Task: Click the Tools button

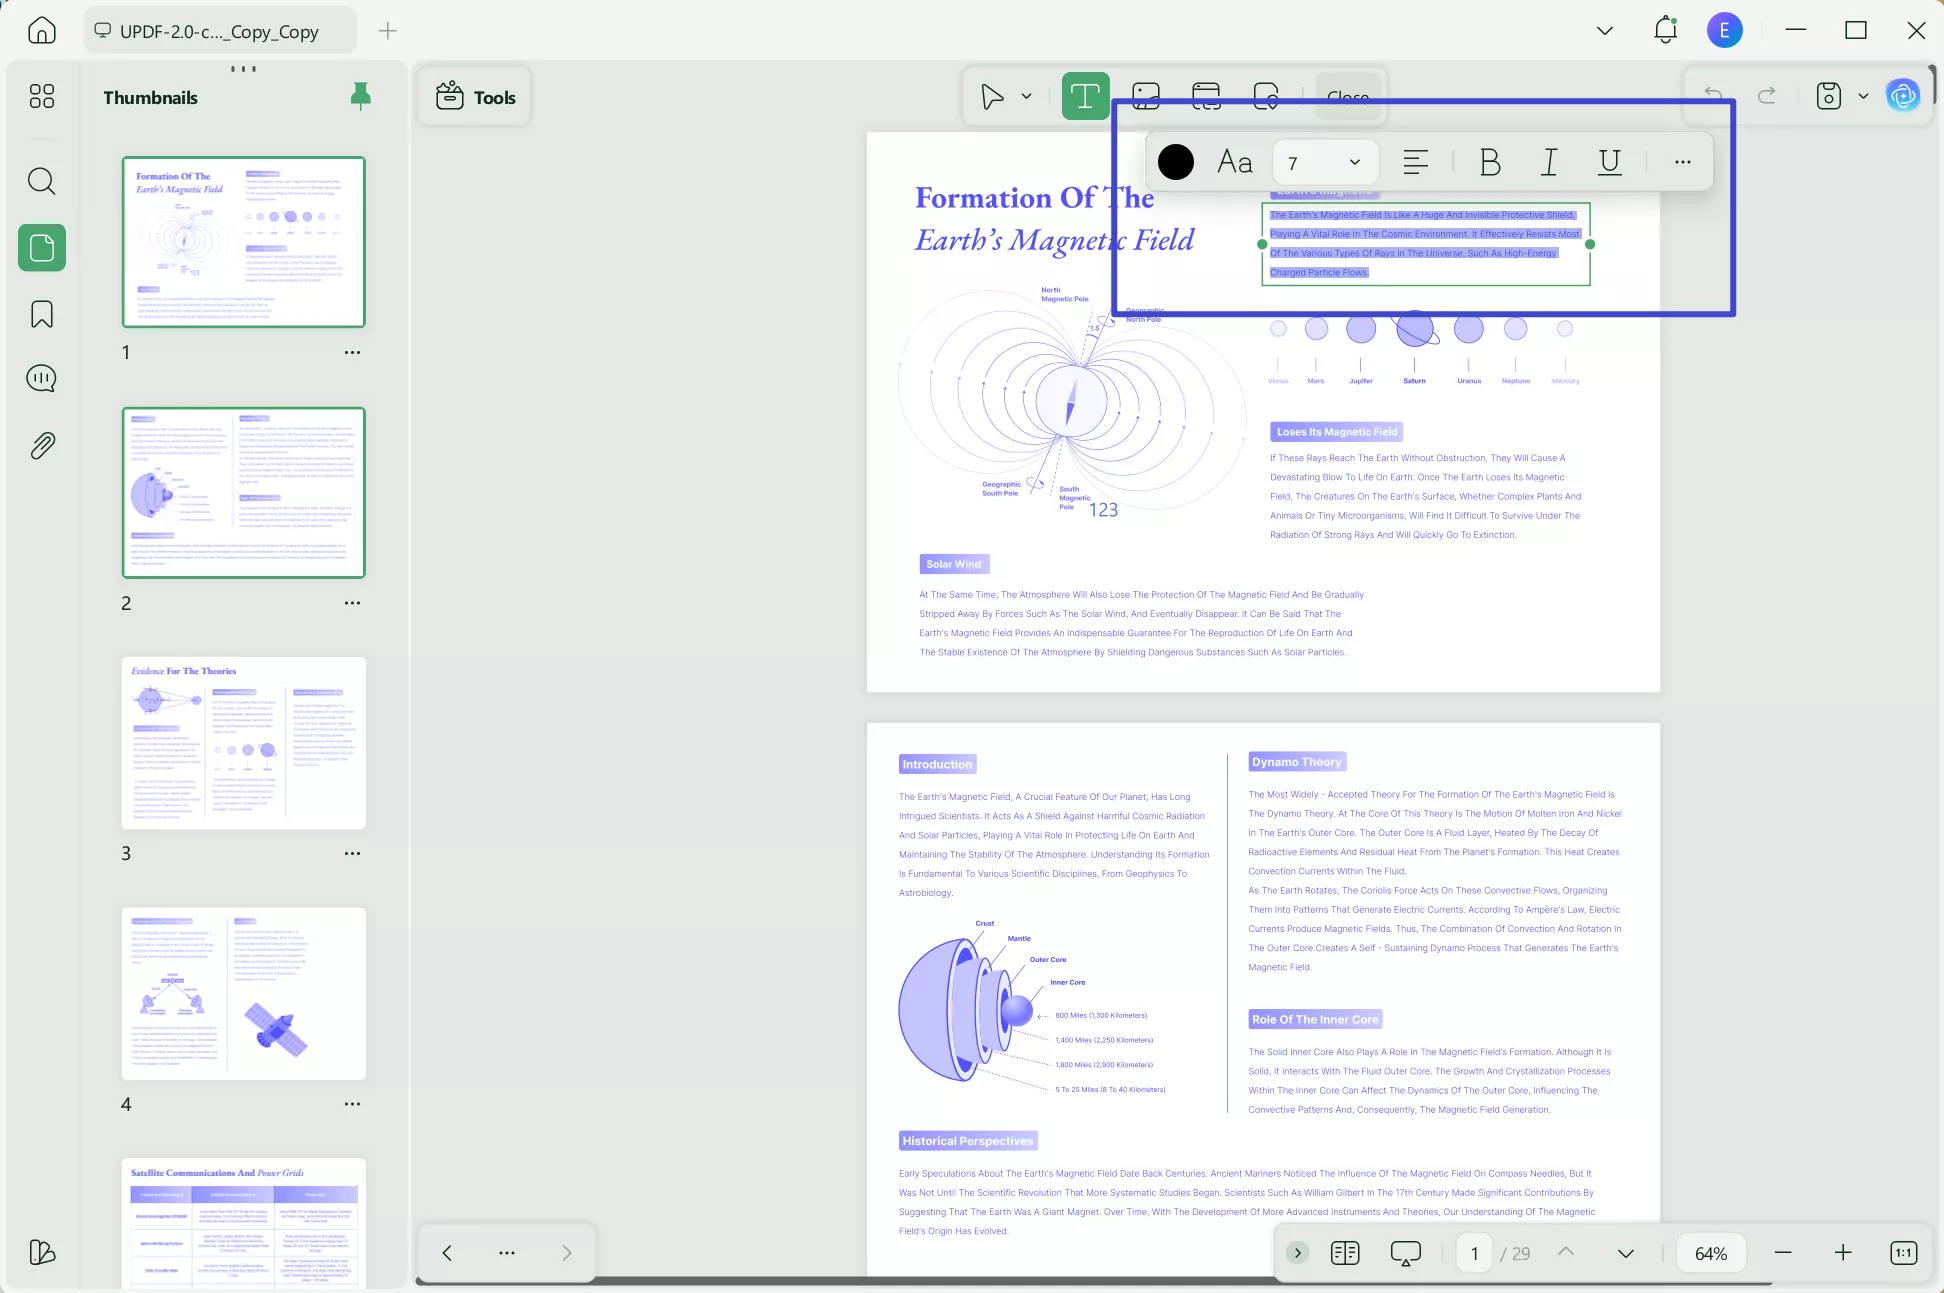Action: (x=474, y=96)
